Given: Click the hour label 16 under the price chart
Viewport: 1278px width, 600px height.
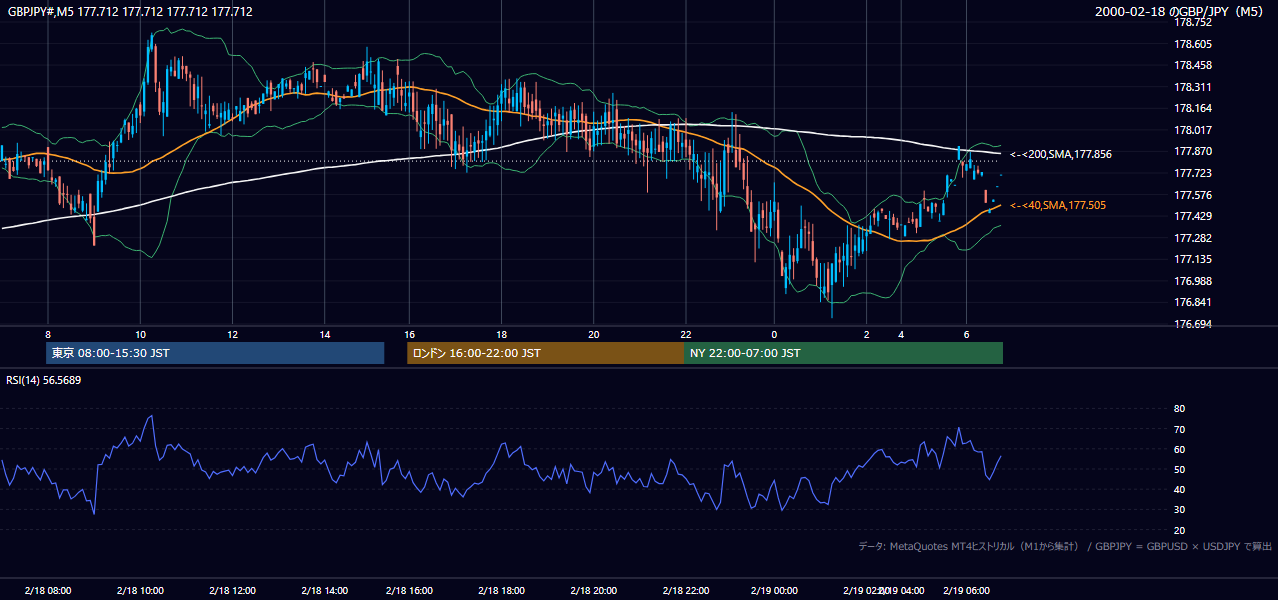Looking at the screenshot, I should (410, 334).
